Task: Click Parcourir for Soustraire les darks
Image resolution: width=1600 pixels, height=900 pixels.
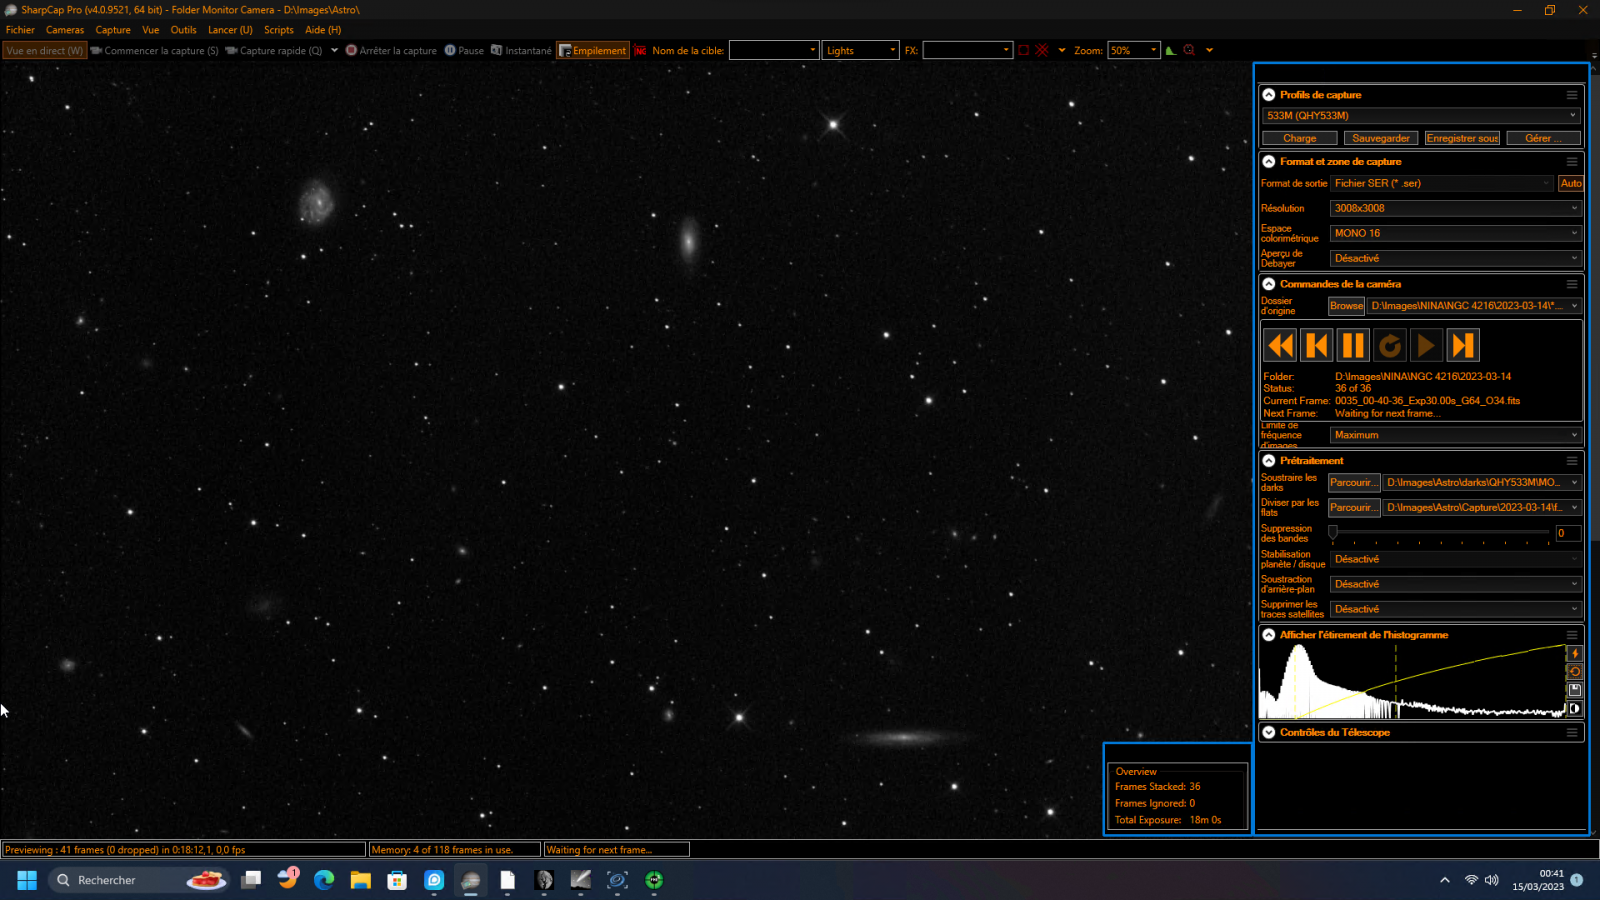Action: (x=1354, y=483)
